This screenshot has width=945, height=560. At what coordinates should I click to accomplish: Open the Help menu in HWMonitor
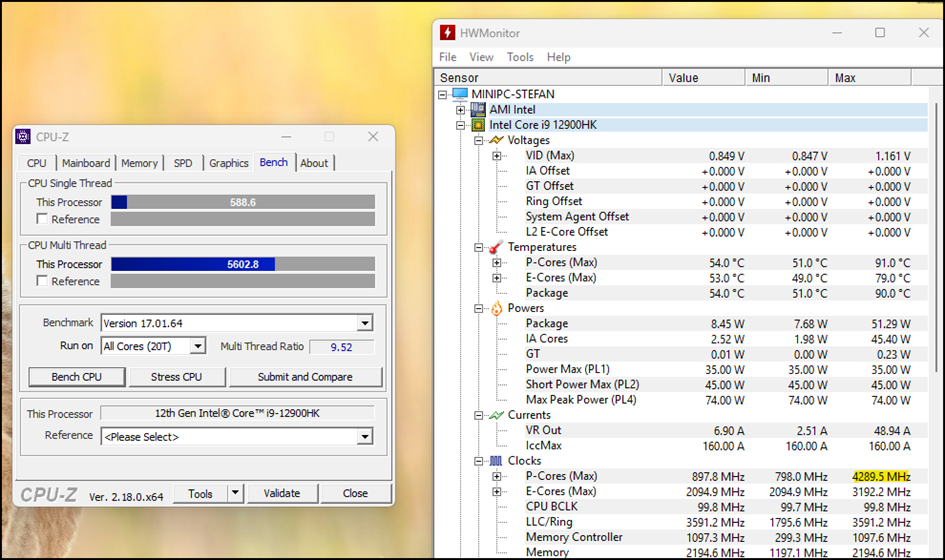pos(559,57)
